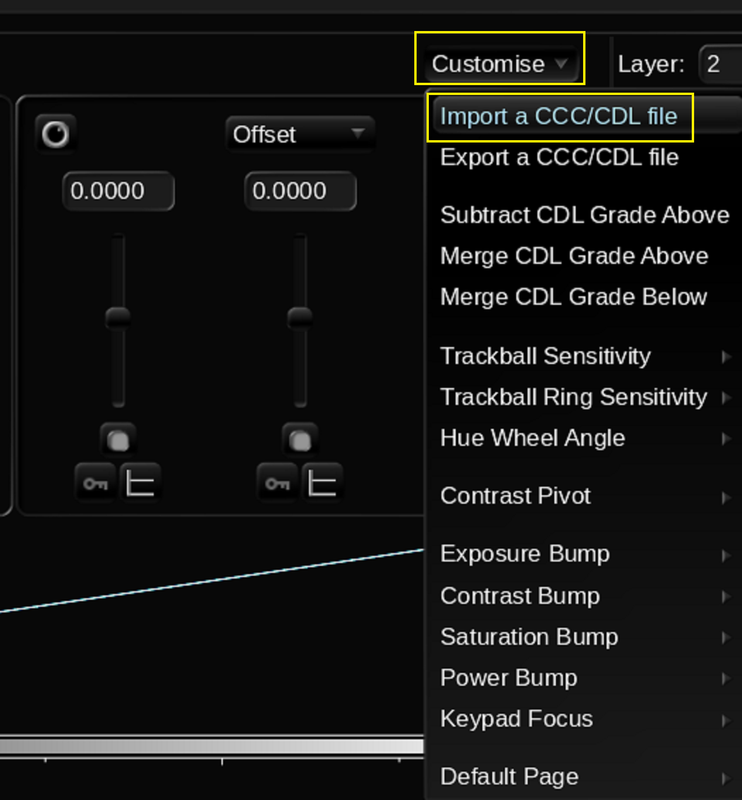Click right 0.0000 value field

pos(301,191)
